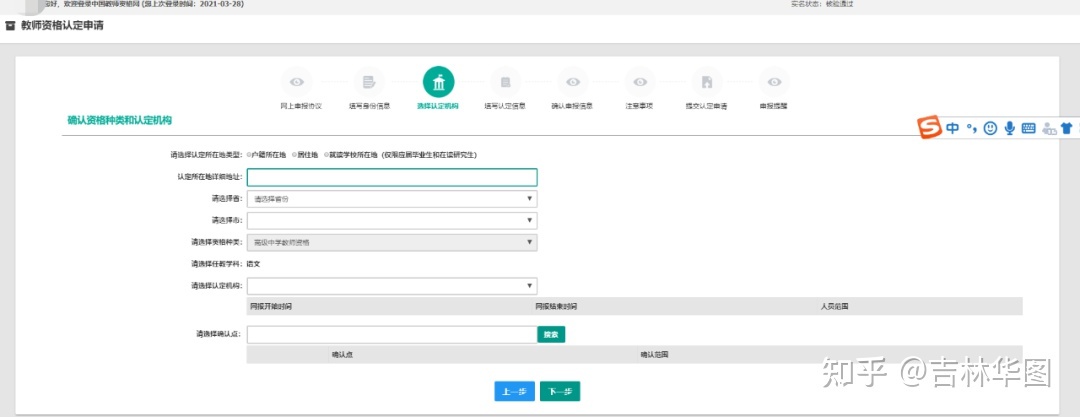Screen dimensions: 1080x417
Task: Click the 确认申报信息 step eye icon
Action: 573,82
